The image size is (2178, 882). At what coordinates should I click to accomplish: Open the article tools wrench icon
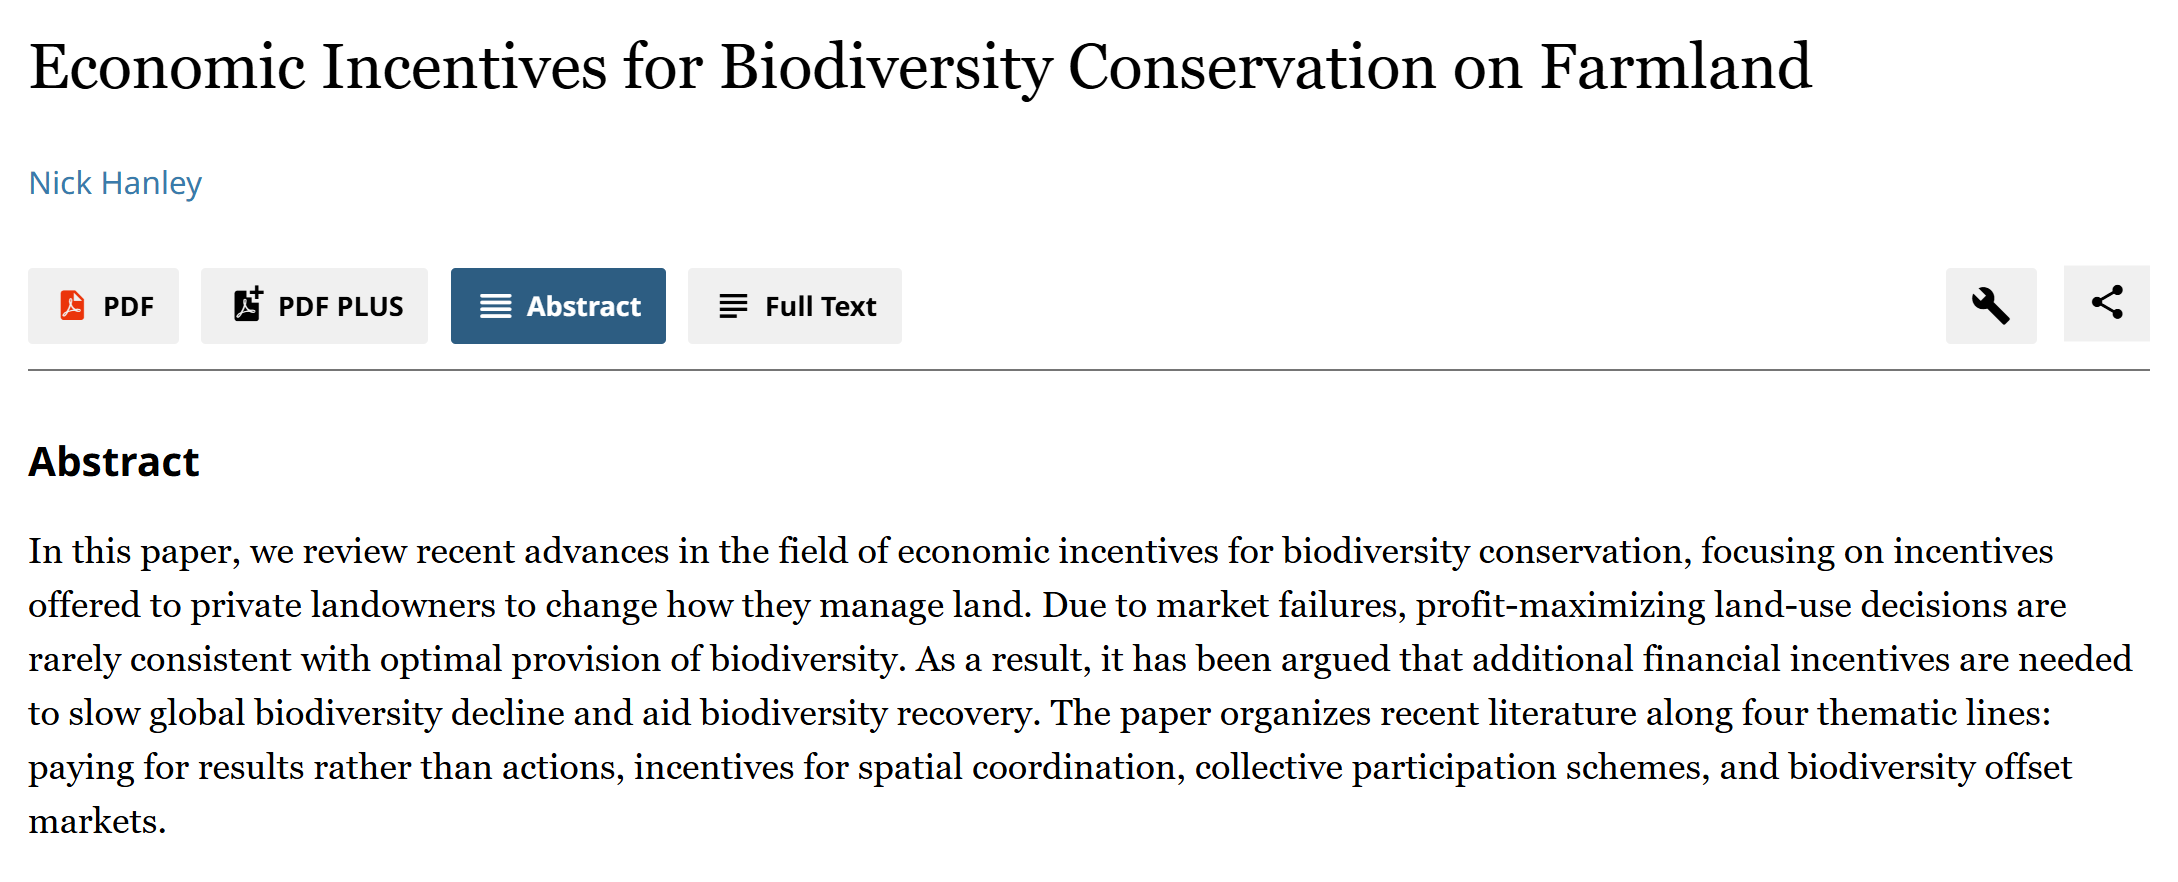click(x=1990, y=306)
